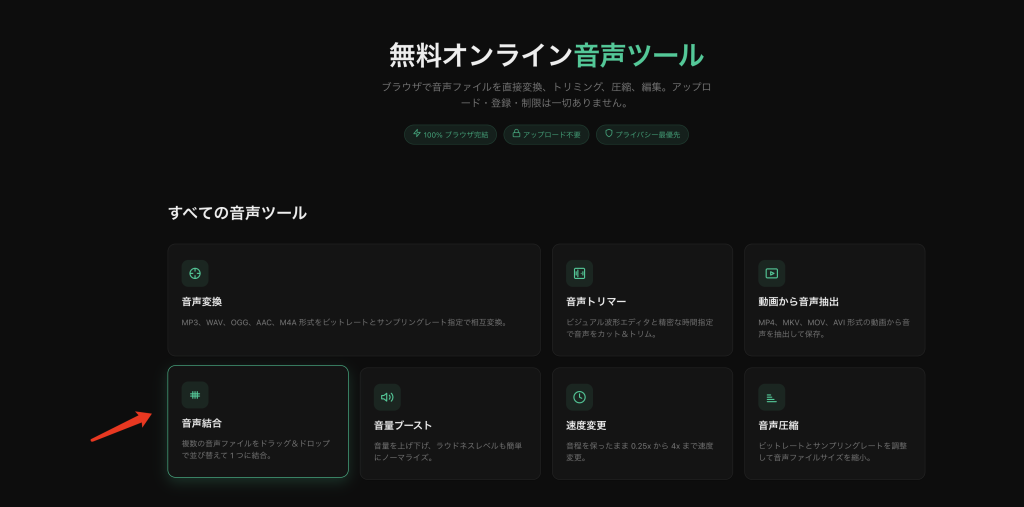
Task: Open 速度変更 card description text
Action: 640,451
